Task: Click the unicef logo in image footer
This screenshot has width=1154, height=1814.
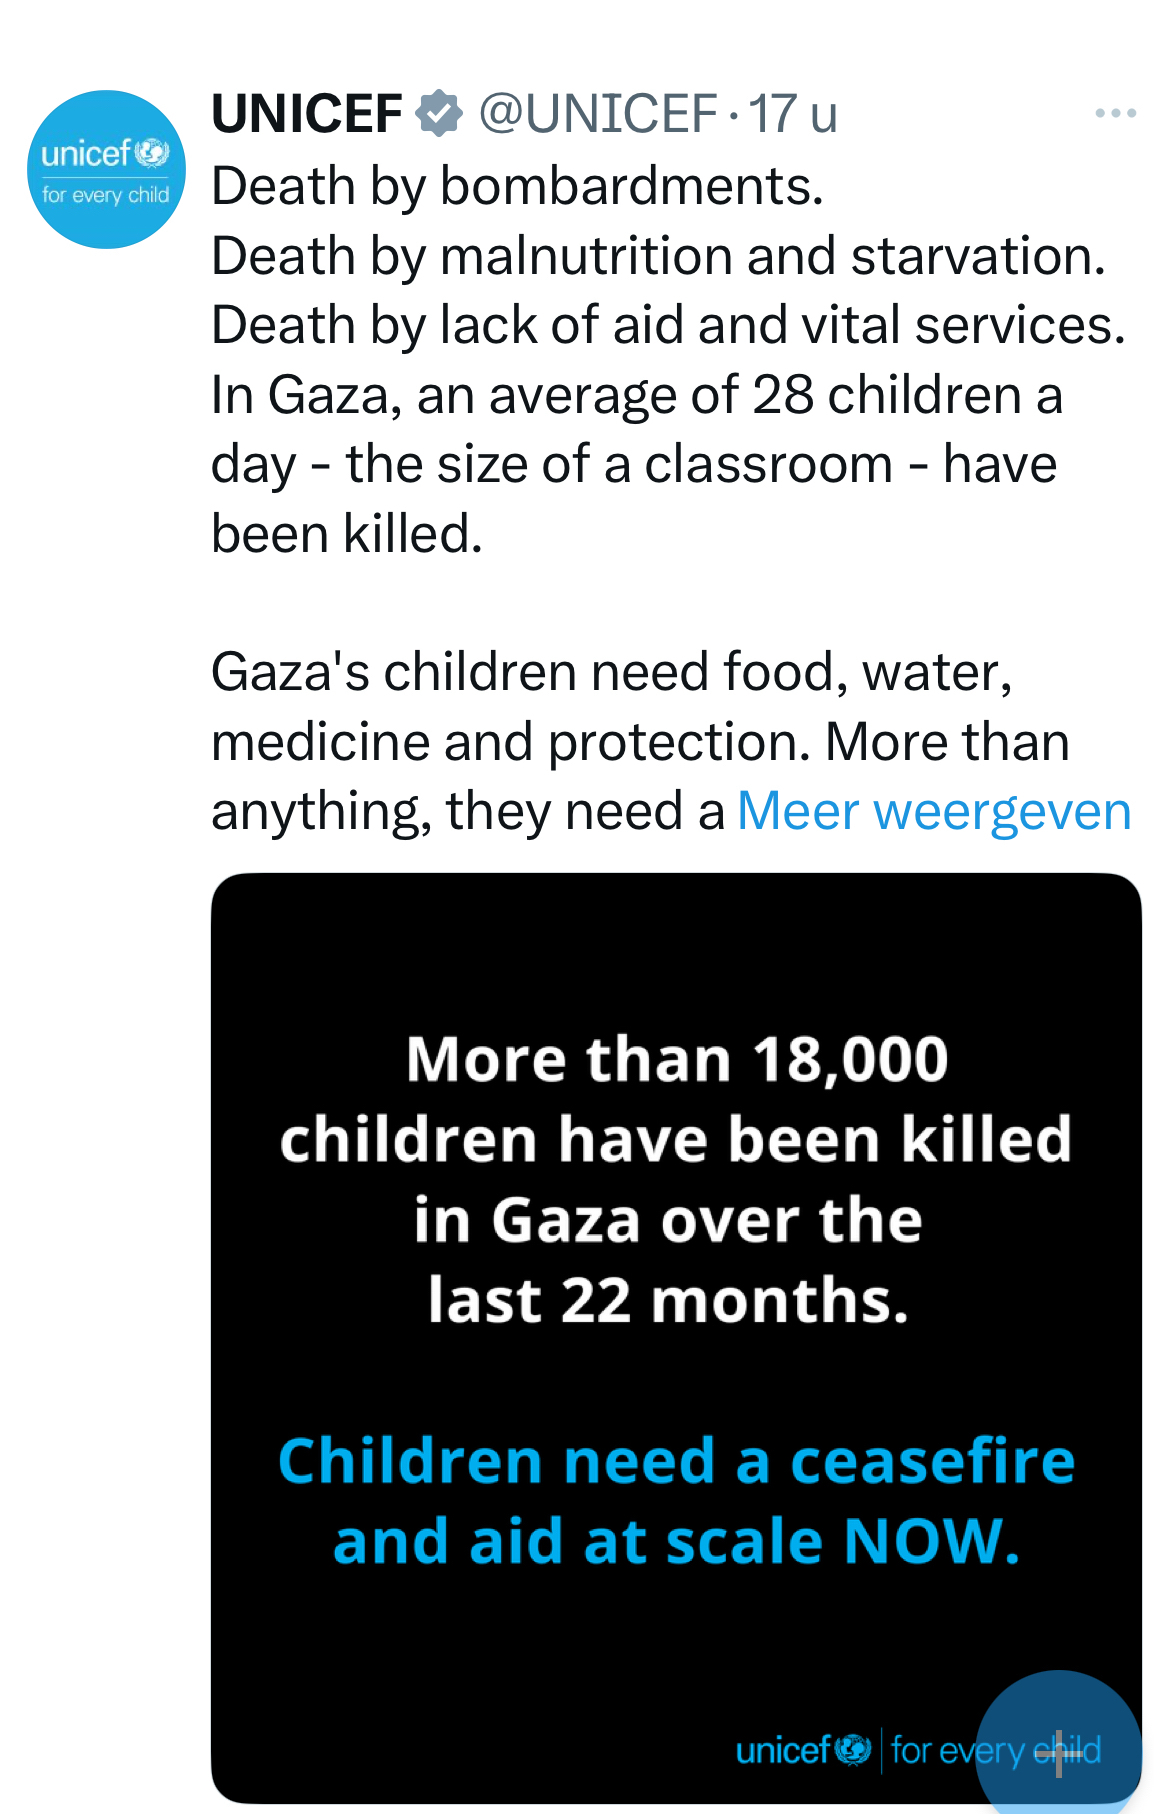Action: coord(803,1750)
